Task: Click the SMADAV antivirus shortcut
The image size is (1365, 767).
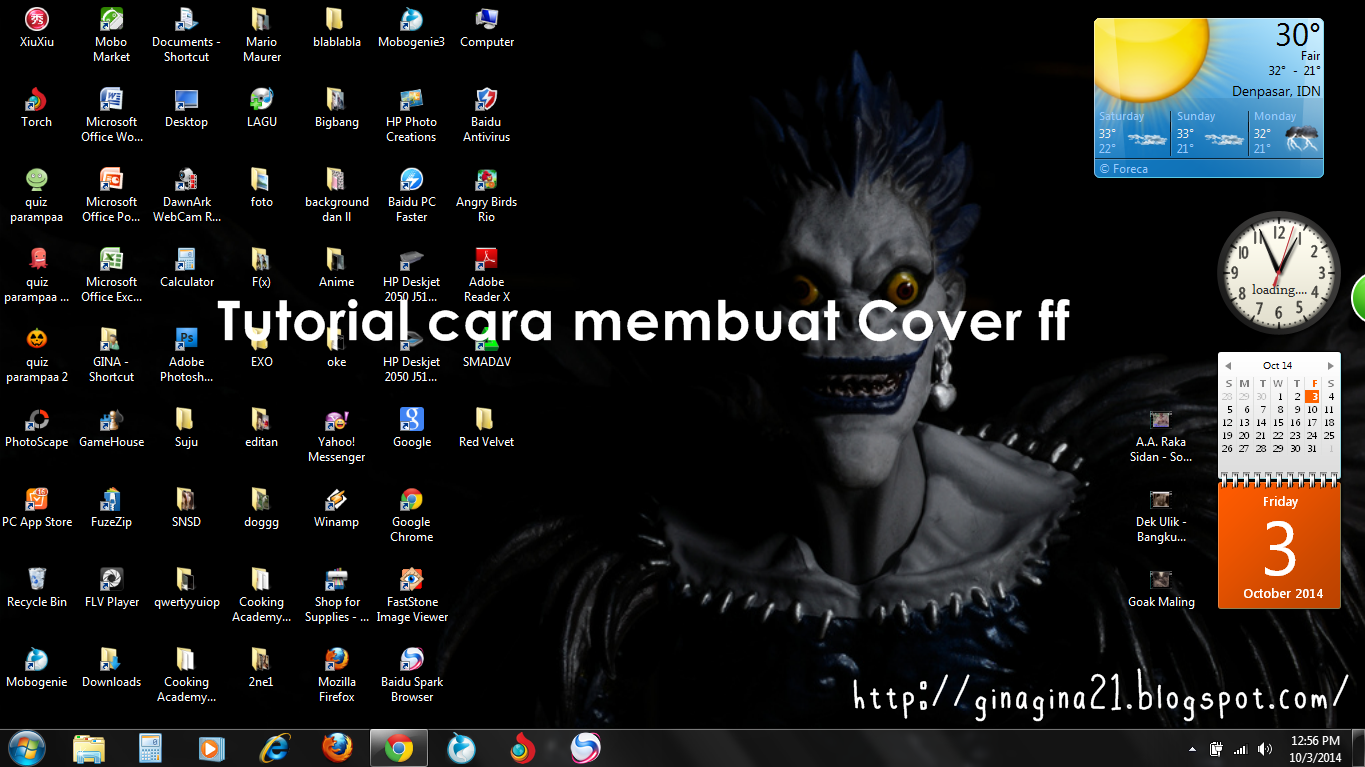Action: pyautogui.click(x=486, y=347)
